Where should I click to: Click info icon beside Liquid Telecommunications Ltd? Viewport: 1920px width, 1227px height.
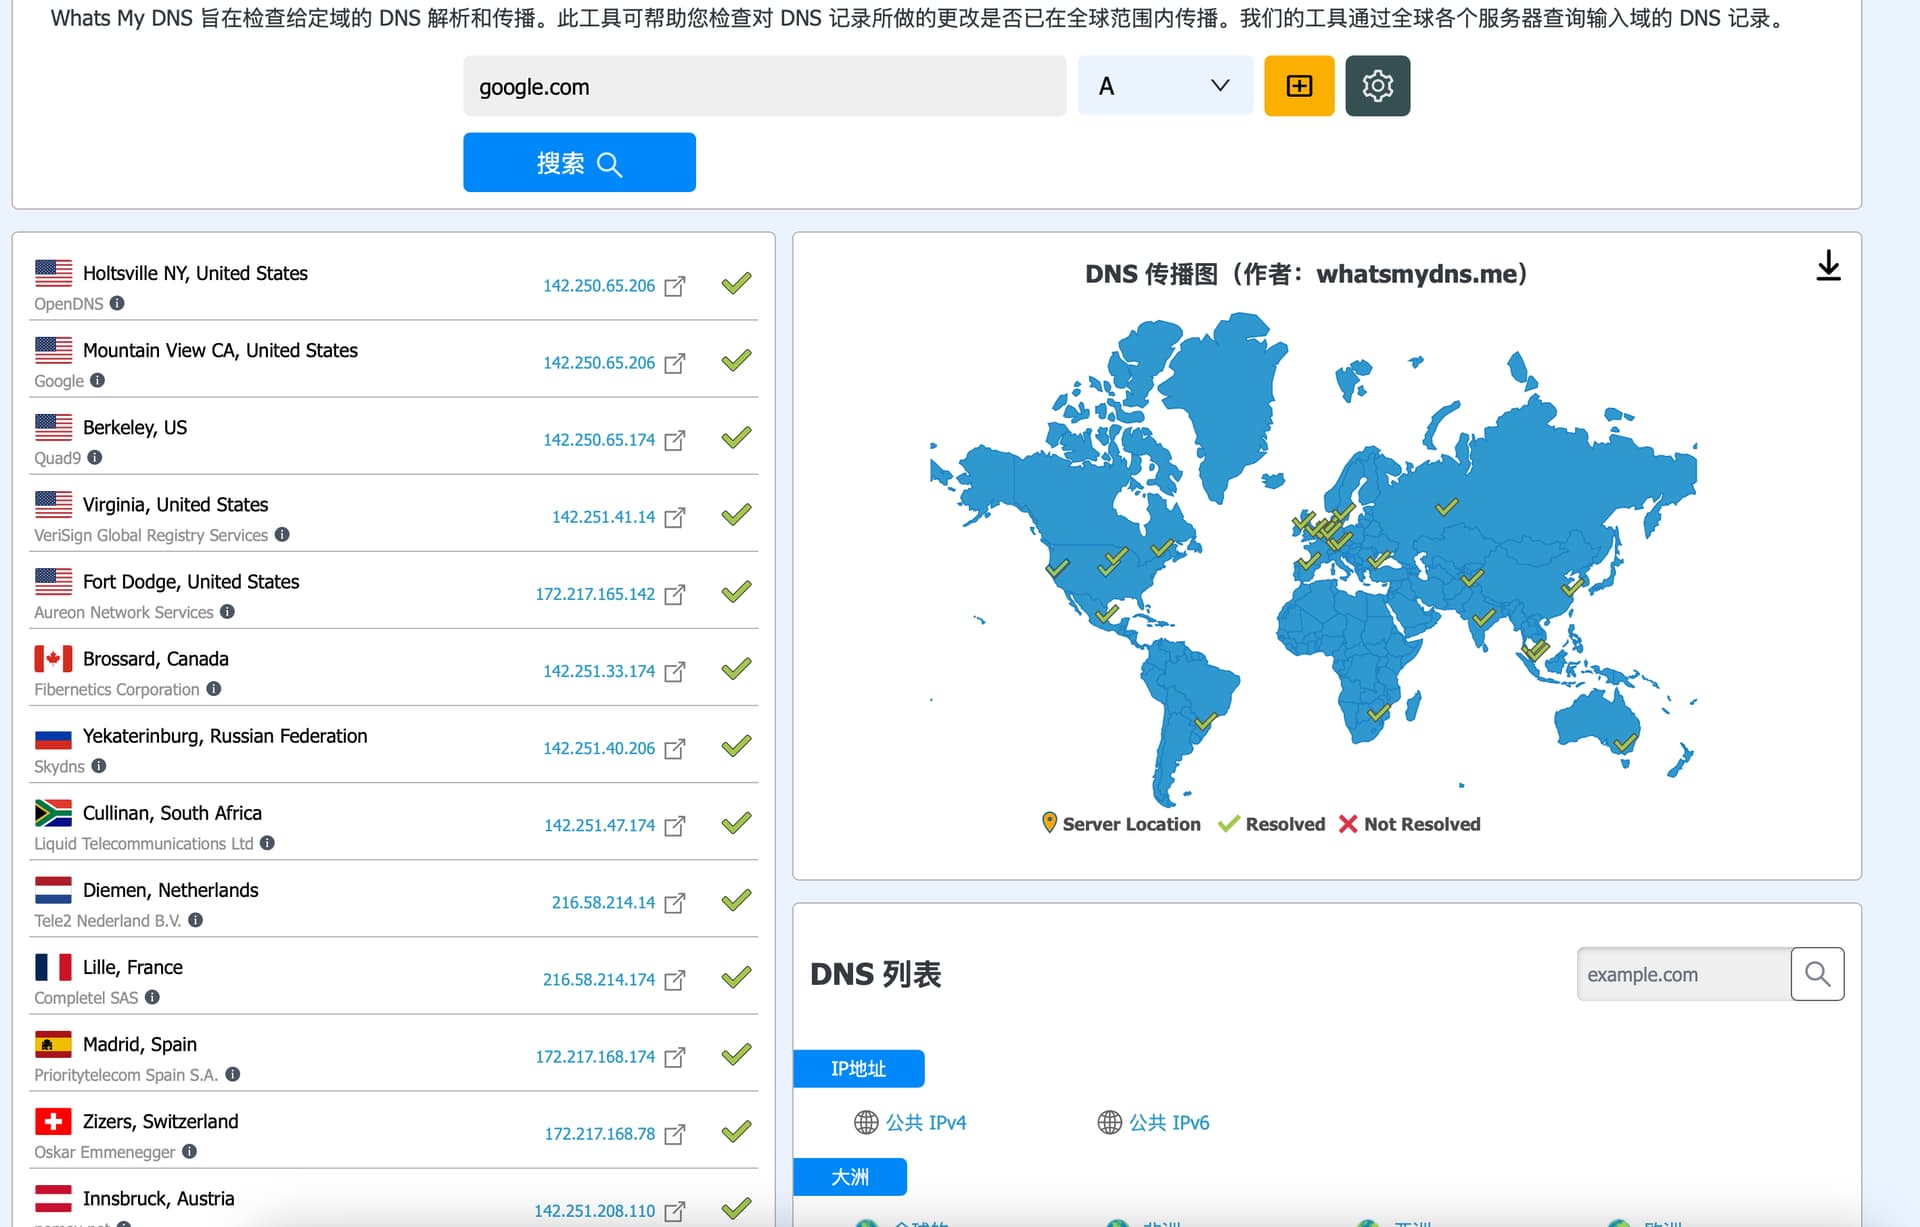268,843
